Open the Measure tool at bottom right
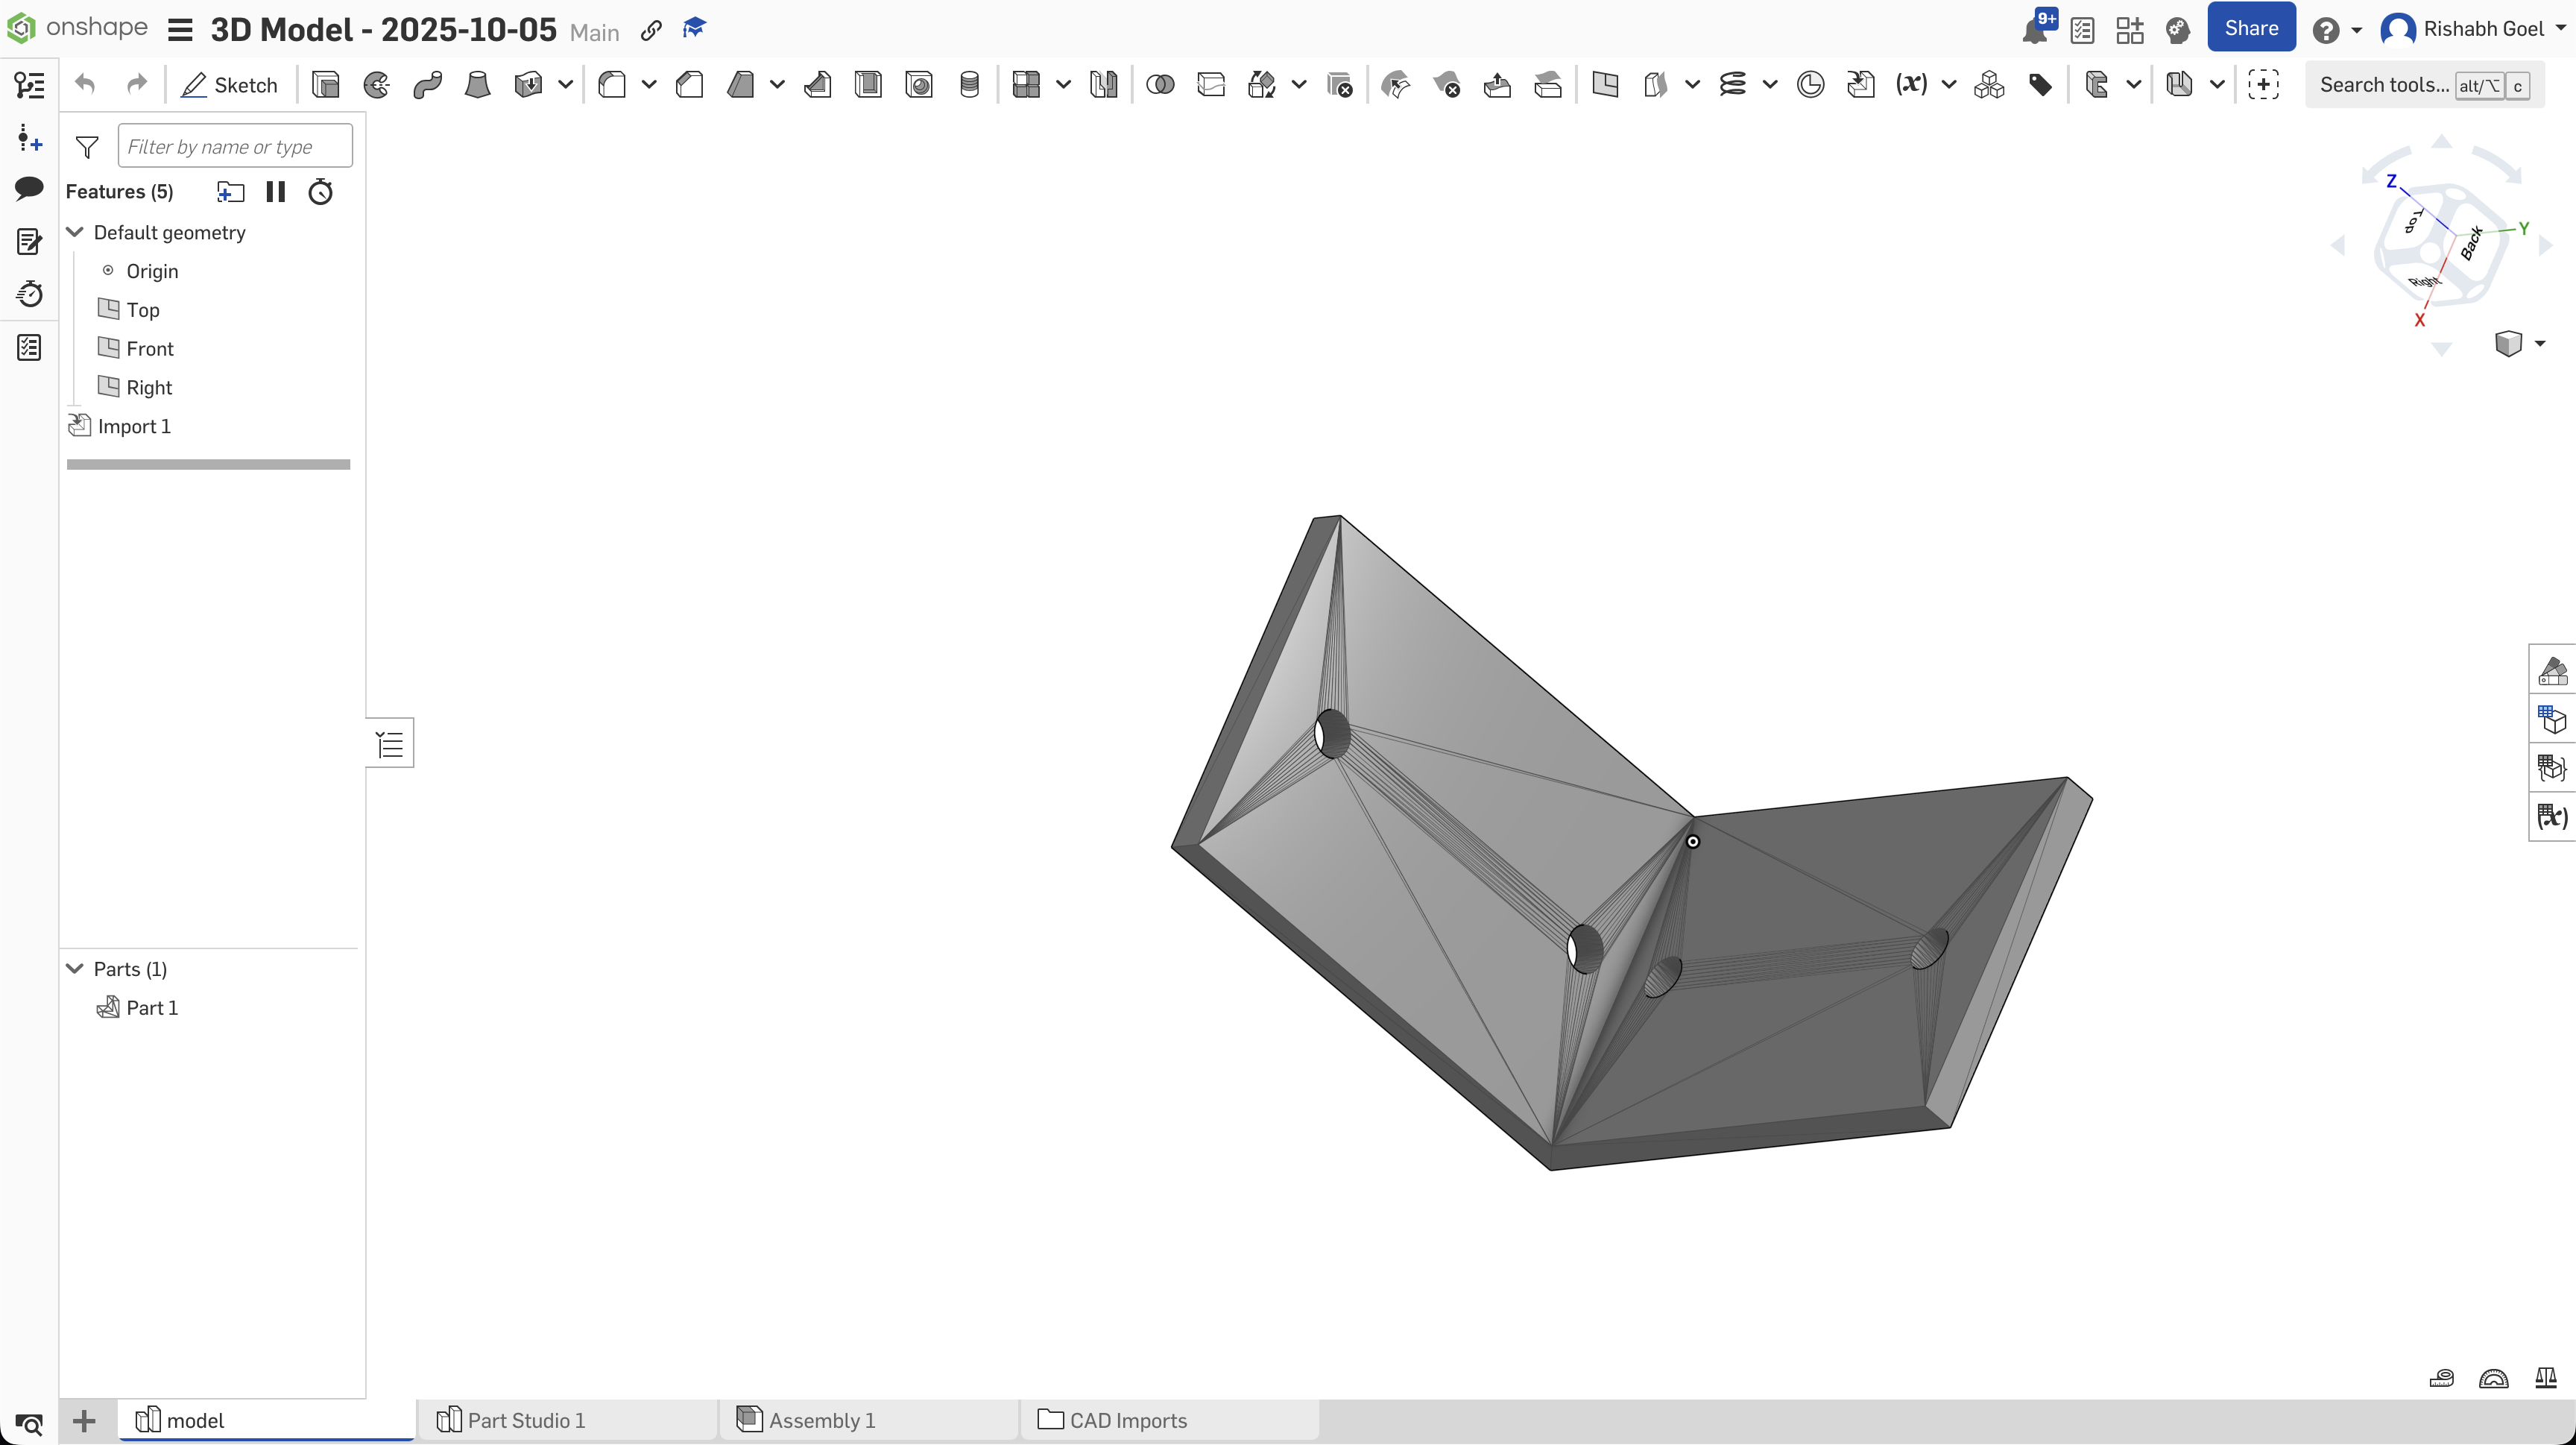The width and height of the screenshot is (2576, 1445). [x=2441, y=1379]
